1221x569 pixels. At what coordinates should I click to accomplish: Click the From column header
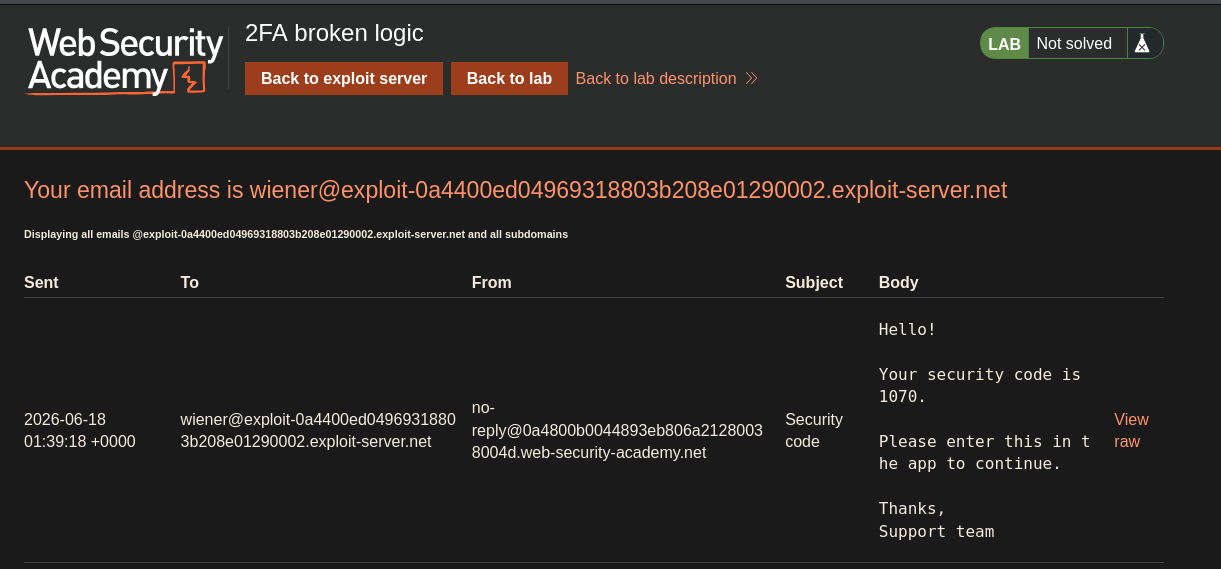492,283
